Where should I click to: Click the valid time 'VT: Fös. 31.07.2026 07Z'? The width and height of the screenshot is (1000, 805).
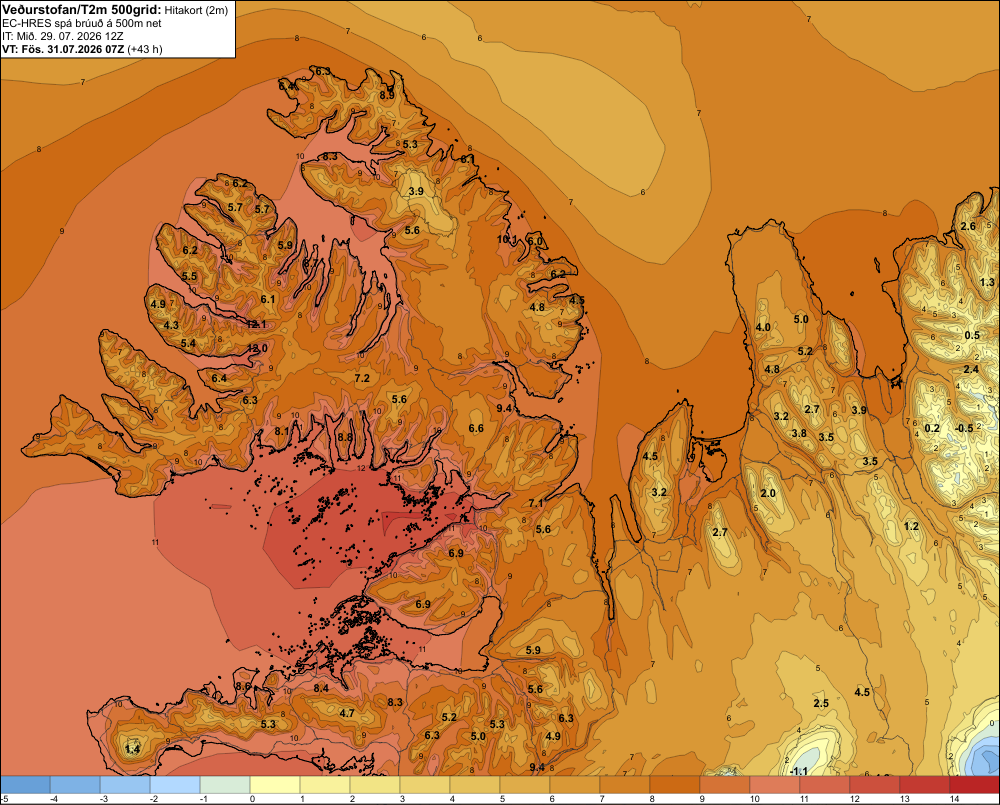coord(63,49)
